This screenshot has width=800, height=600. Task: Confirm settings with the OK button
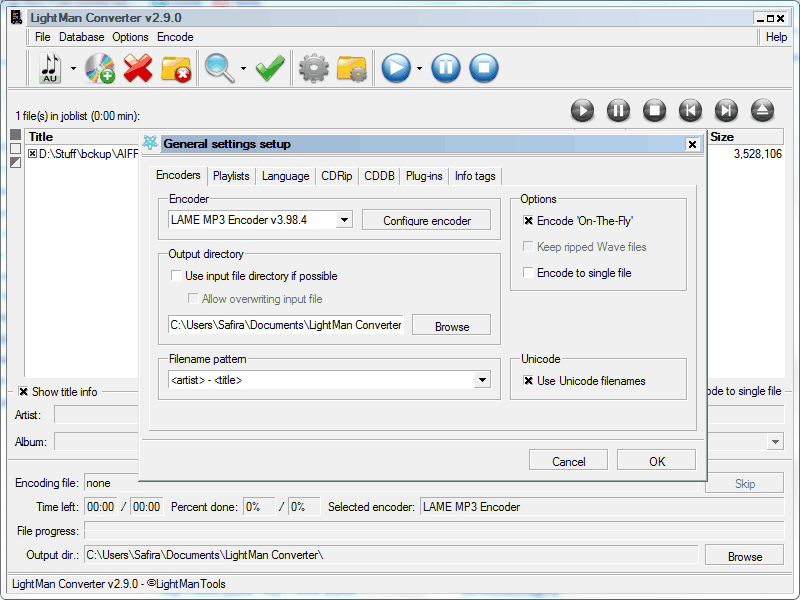click(657, 461)
